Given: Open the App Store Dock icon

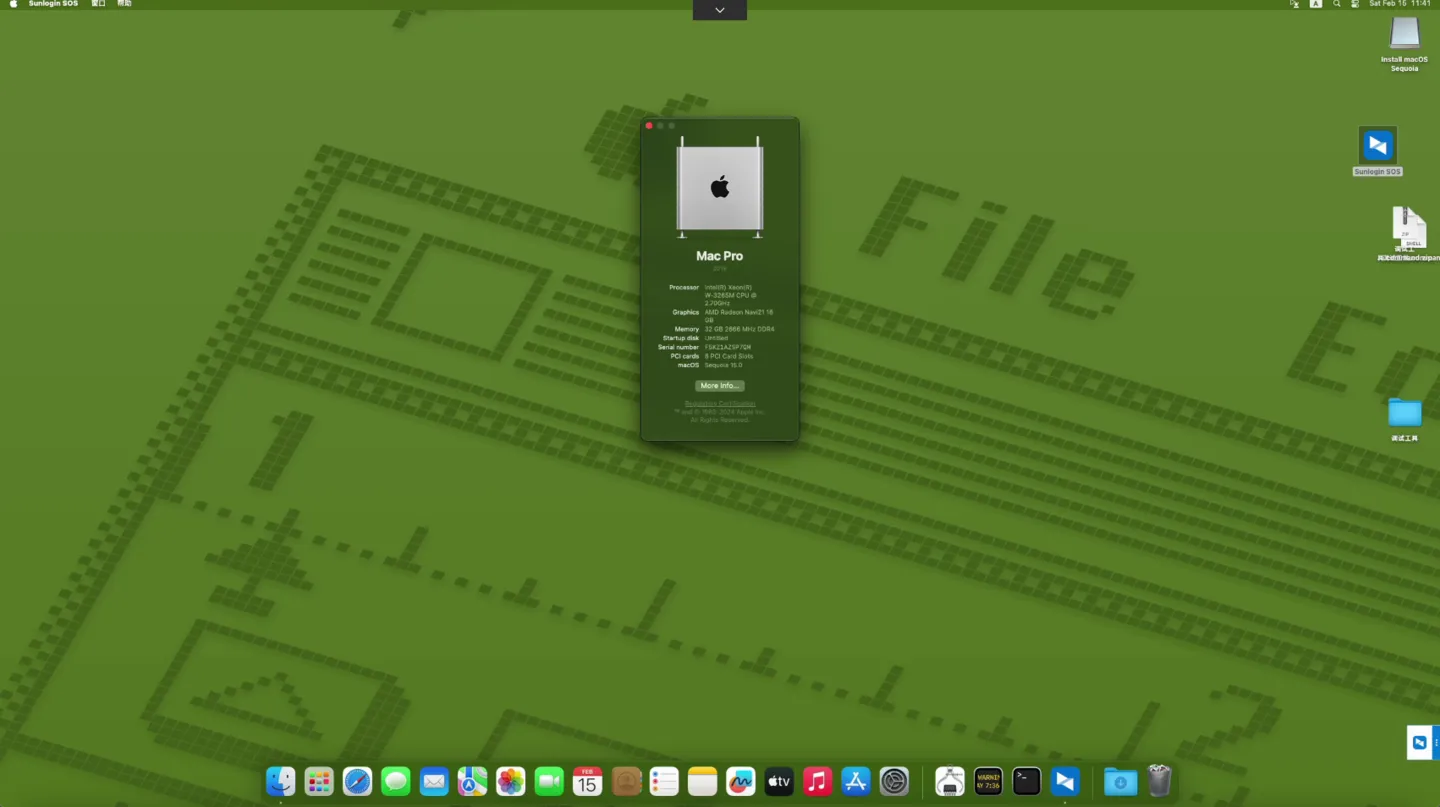Looking at the screenshot, I should (856, 781).
